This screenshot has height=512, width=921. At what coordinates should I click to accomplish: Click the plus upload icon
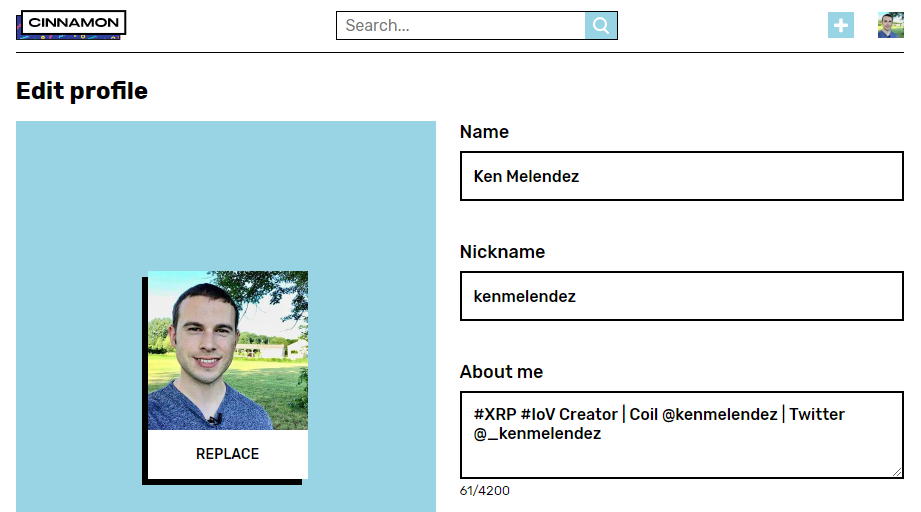841,25
